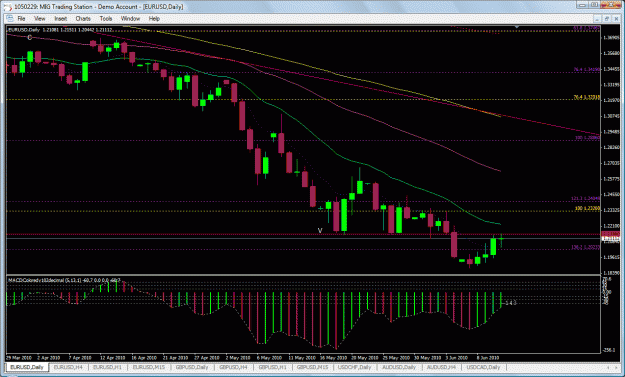Switch to the EURUSD,M15 chart tab
This screenshot has width=625, height=377.
pyautogui.click(x=148, y=367)
